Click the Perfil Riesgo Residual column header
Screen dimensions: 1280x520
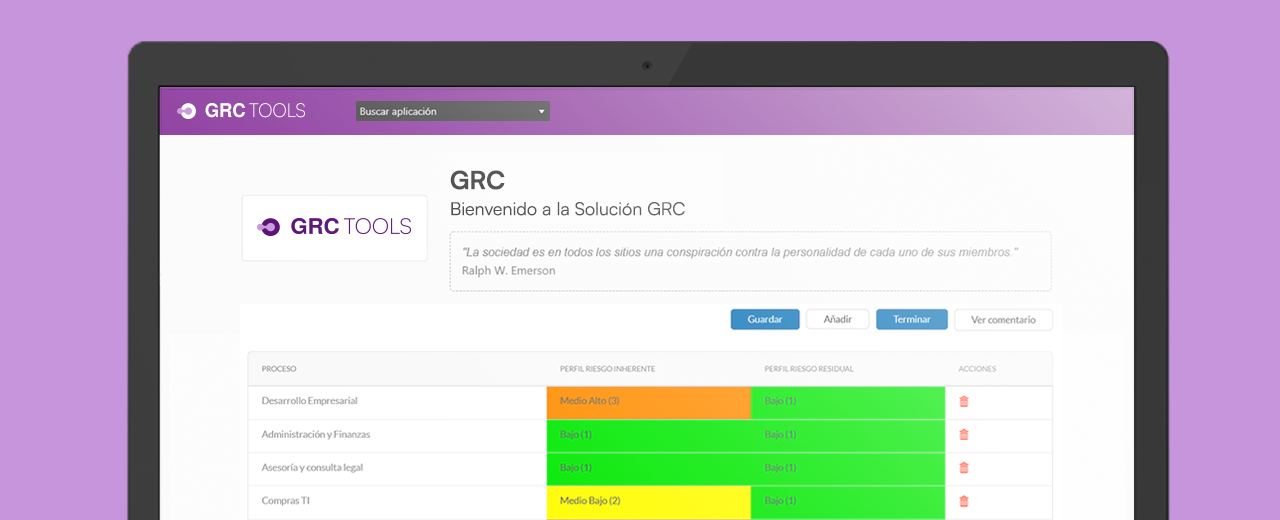[x=809, y=369]
